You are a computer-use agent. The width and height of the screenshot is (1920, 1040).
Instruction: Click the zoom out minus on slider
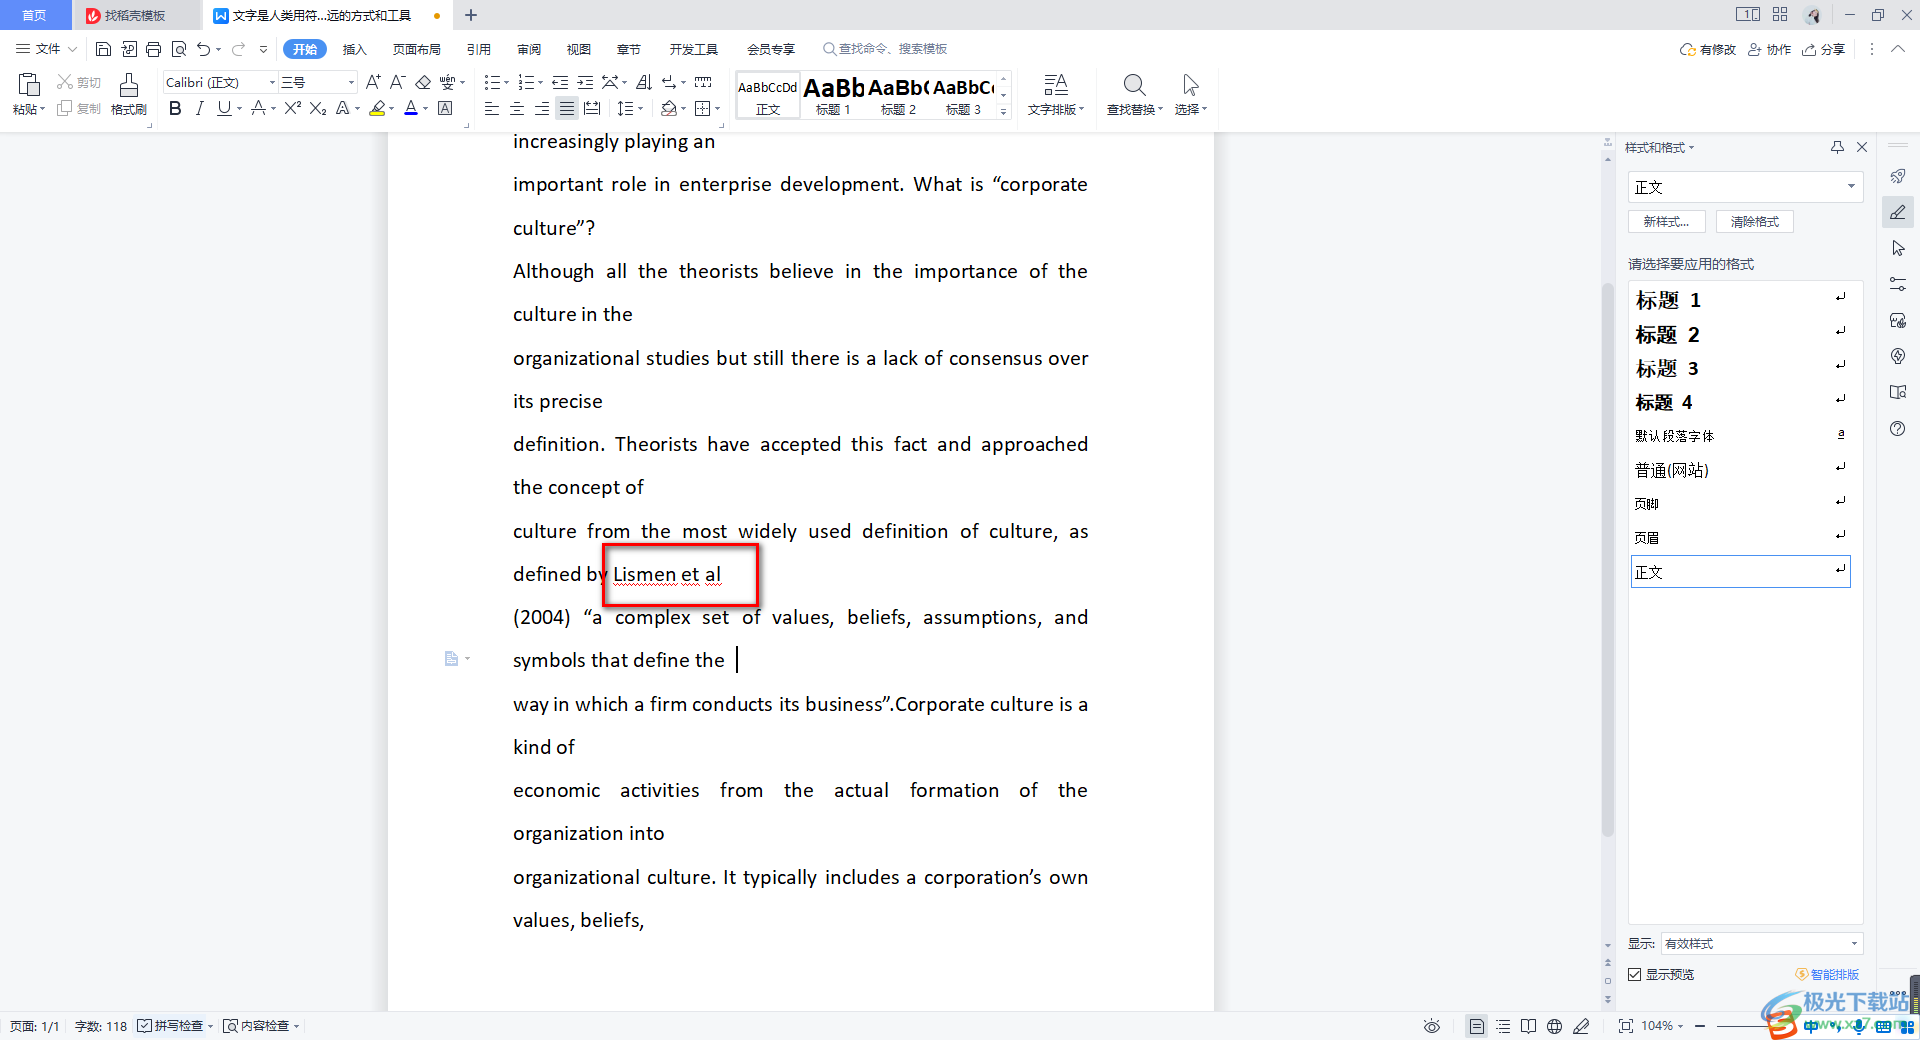(x=1700, y=1026)
